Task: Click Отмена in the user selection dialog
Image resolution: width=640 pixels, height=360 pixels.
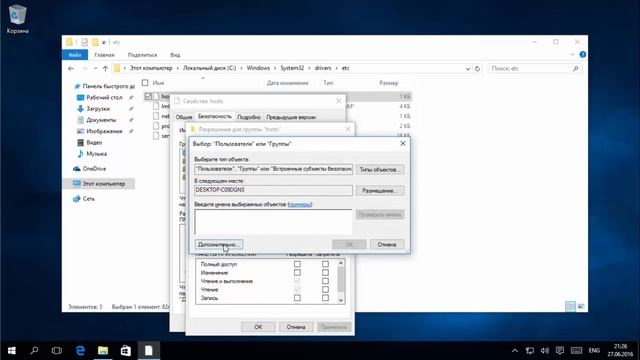Action: tap(387, 244)
